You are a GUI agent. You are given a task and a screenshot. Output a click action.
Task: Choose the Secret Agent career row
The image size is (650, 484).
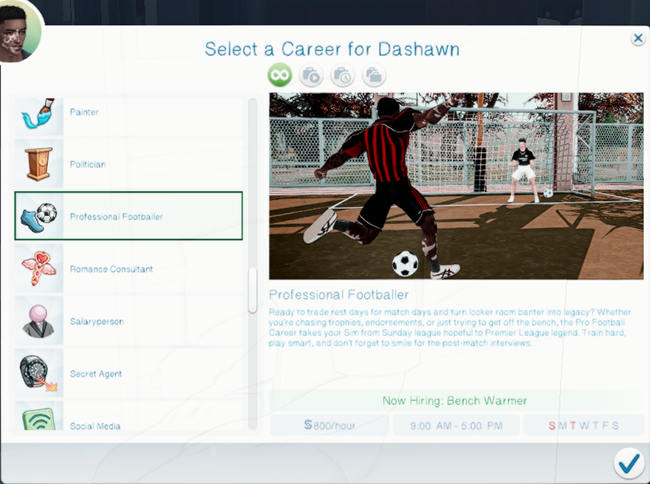pyautogui.click(x=129, y=373)
